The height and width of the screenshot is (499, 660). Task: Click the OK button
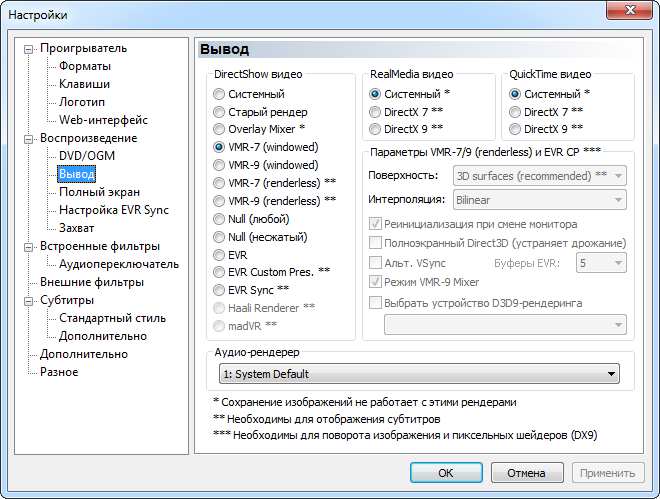[x=446, y=472]
